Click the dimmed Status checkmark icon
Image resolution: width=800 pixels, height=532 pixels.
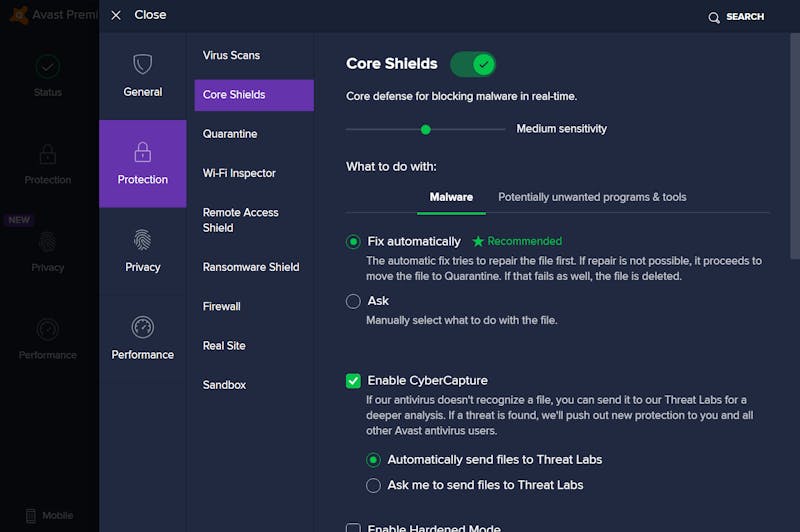(x=47, y=66)
